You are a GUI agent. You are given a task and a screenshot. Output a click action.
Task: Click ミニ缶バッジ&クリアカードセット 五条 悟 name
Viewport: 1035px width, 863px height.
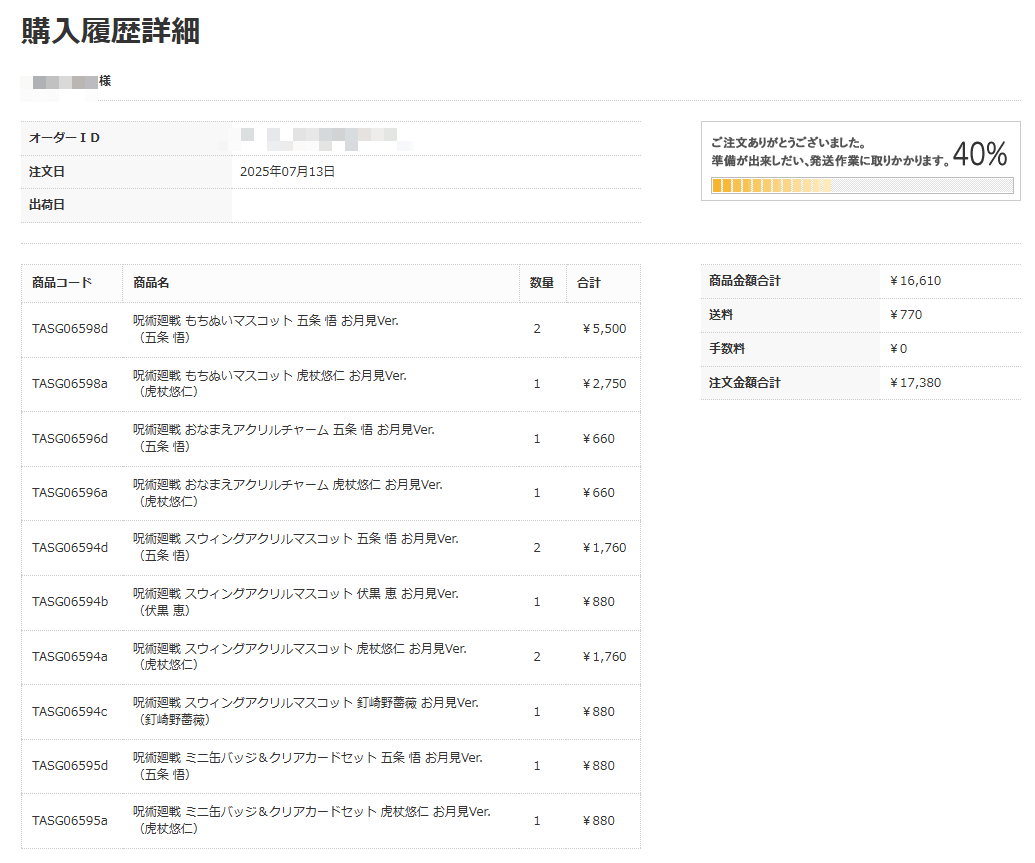point(308,765)
